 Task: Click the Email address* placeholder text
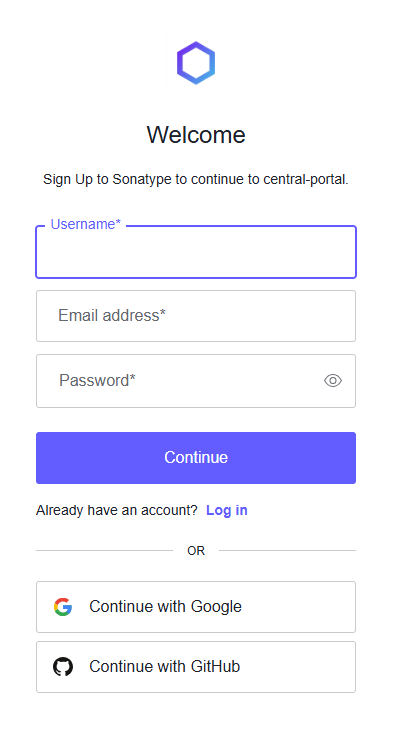112,315
